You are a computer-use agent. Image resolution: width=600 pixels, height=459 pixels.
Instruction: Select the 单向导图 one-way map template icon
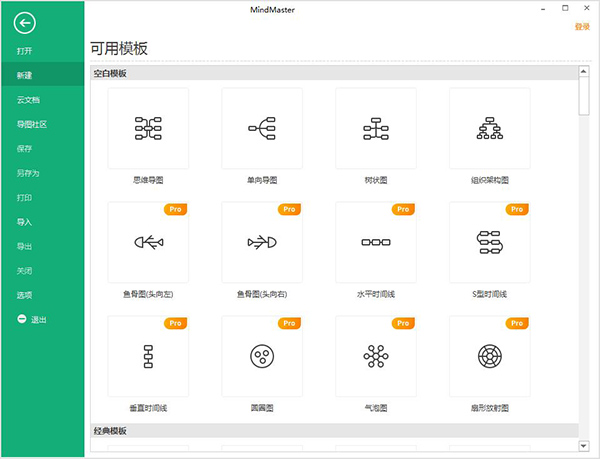click(x=262, y=128)
